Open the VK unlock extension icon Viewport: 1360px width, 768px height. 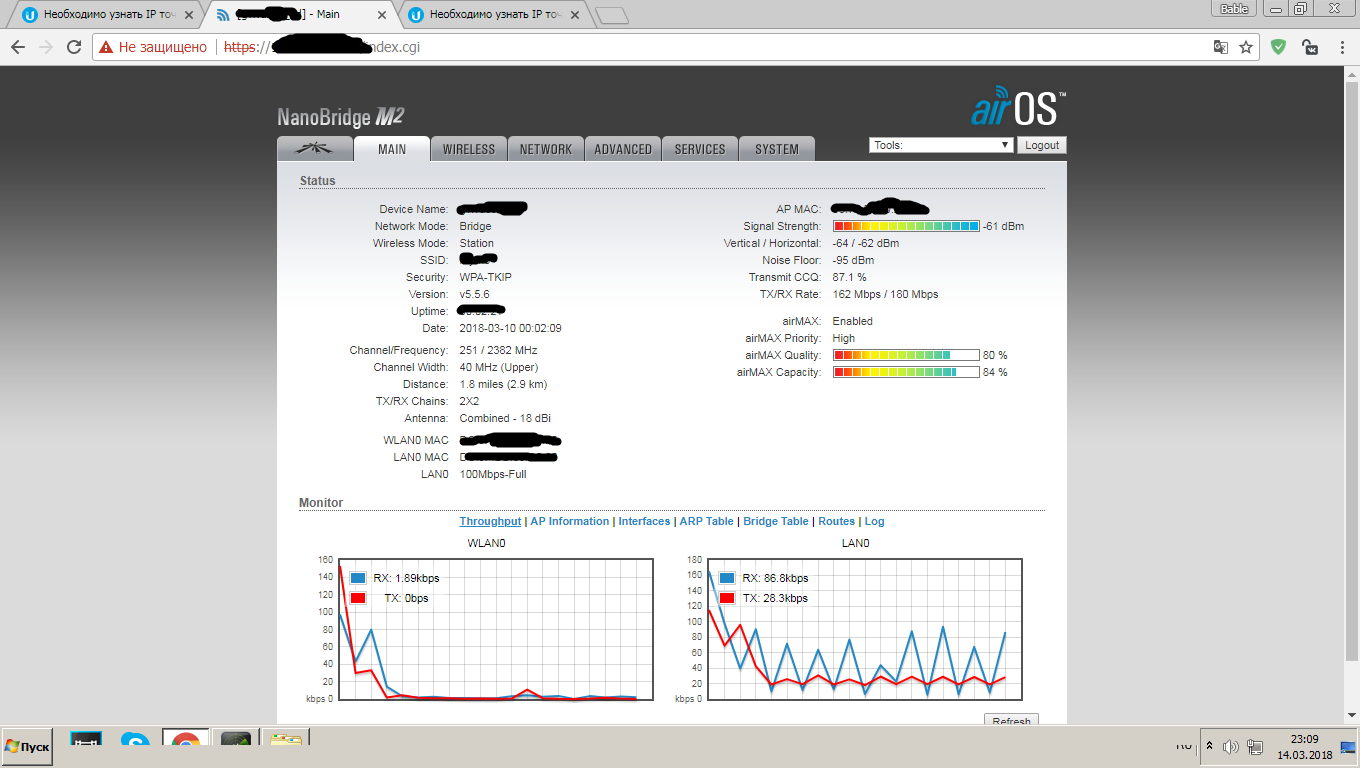[1309, 47]
